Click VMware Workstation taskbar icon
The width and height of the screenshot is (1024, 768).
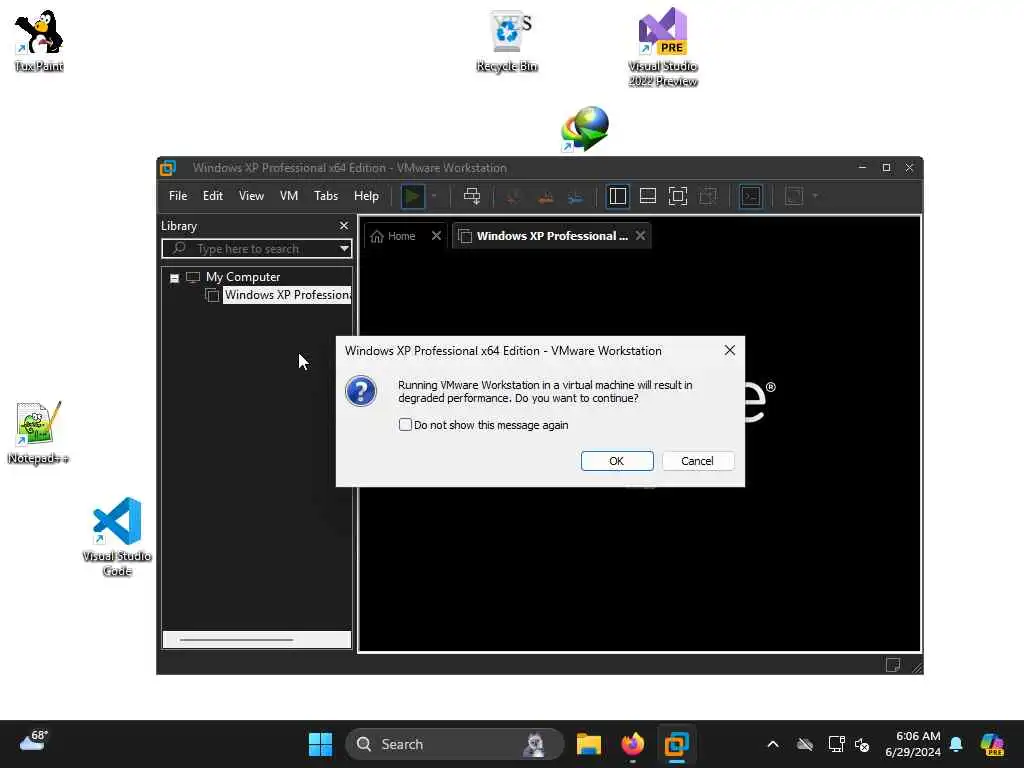coord(677,744)
